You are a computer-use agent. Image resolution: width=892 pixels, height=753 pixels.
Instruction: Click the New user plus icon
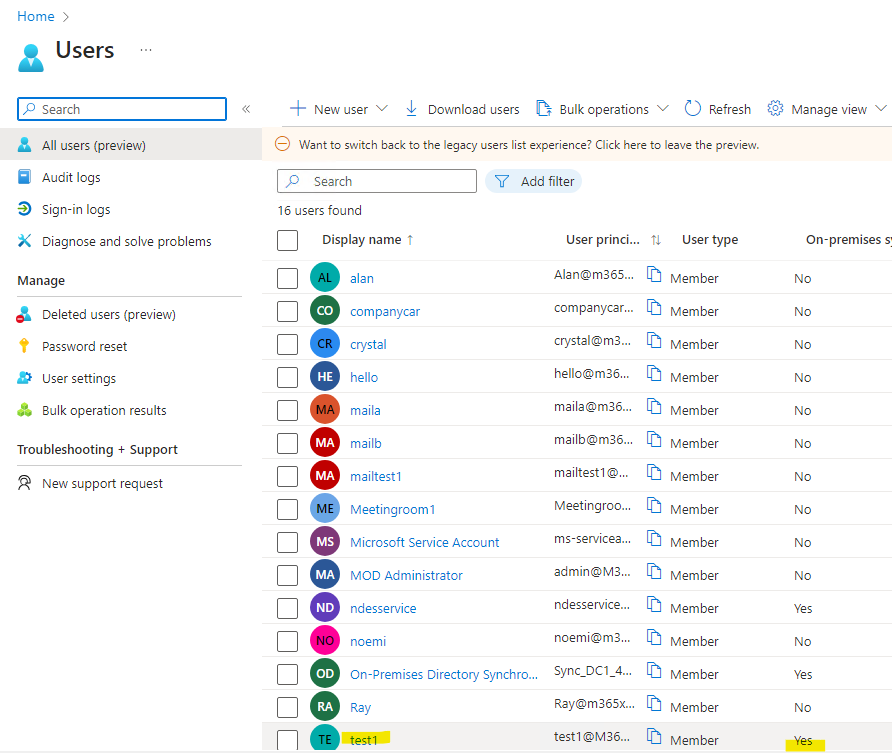click(x=298, y=108)
